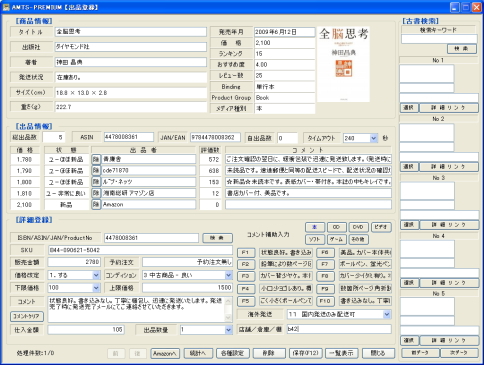Open the 下限価格 100 dropdown
Image resolution: width=484 pixels, height=365 pixels.
(96, 288)
